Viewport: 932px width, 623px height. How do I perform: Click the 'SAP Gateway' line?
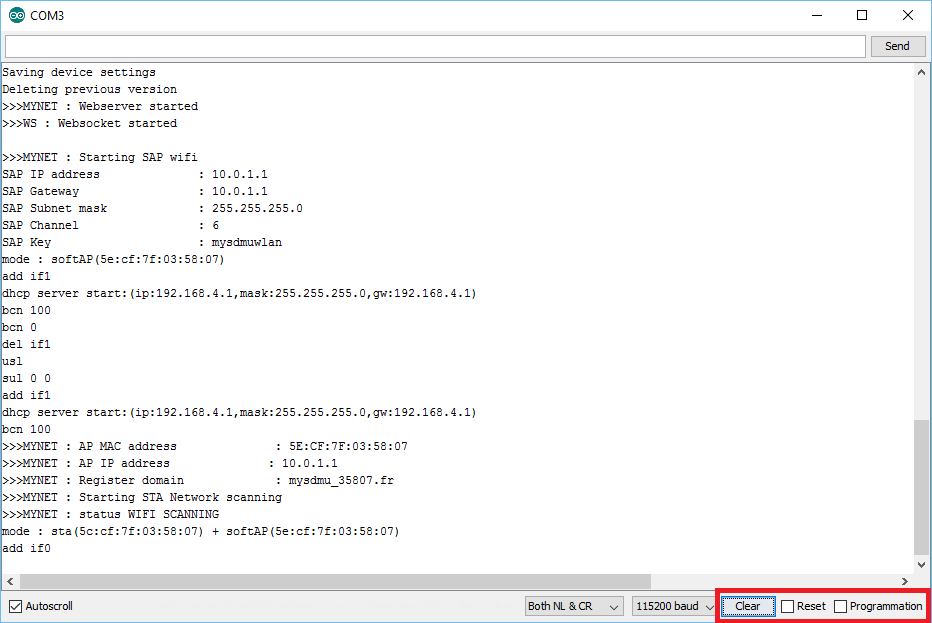pos(135,191)
